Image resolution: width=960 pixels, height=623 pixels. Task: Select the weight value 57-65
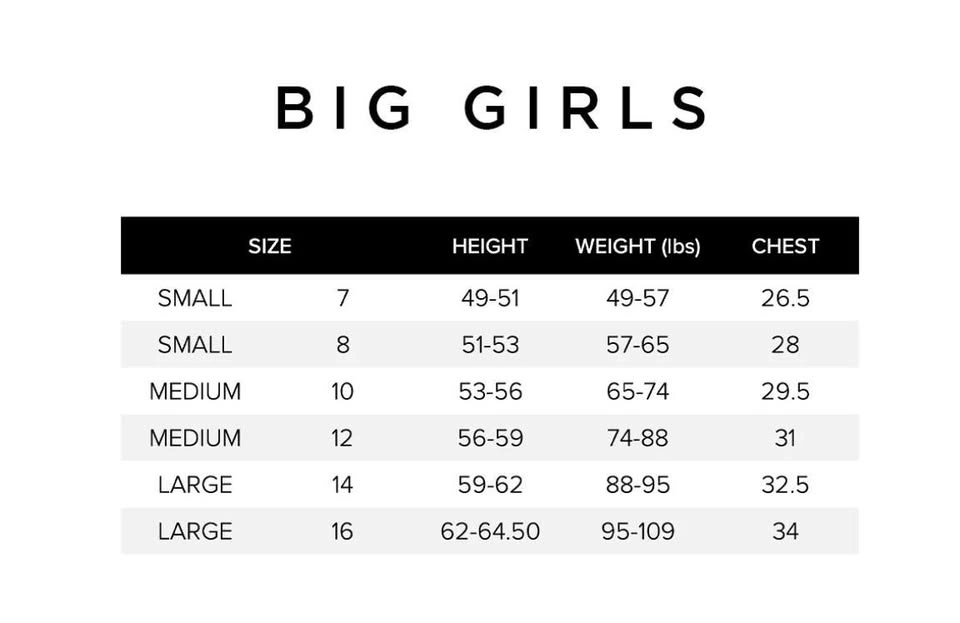click(637, 345)
